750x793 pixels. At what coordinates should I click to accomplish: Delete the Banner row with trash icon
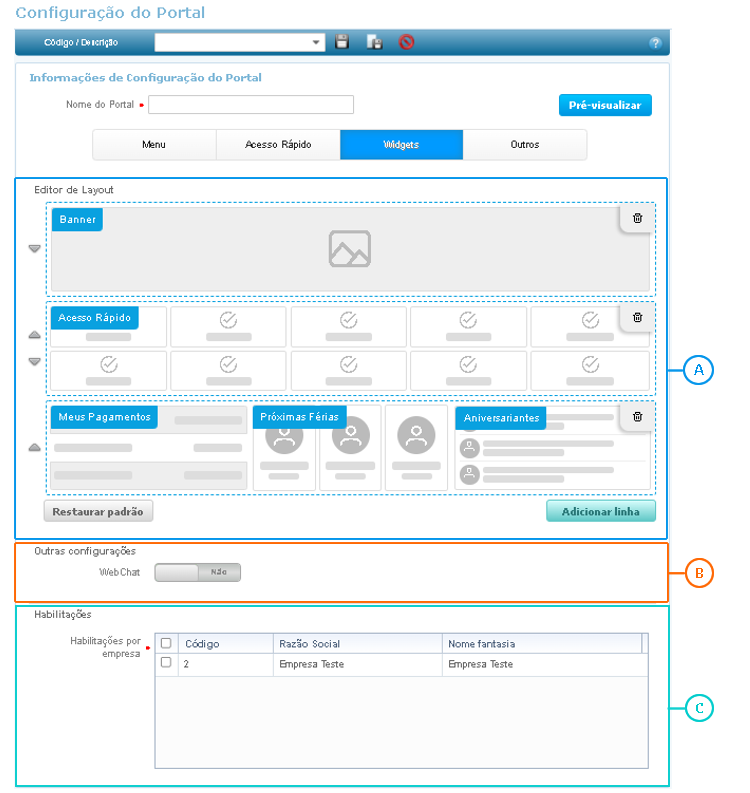tap(638, 217)
